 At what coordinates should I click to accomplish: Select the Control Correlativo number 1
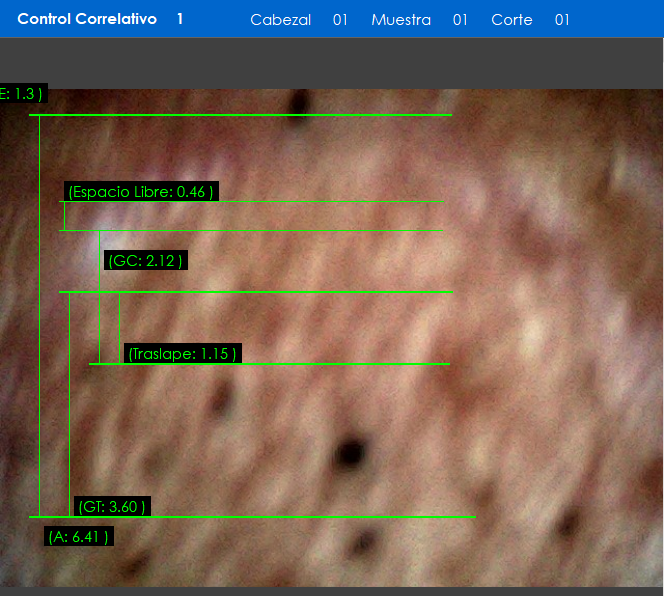(180, 19)
